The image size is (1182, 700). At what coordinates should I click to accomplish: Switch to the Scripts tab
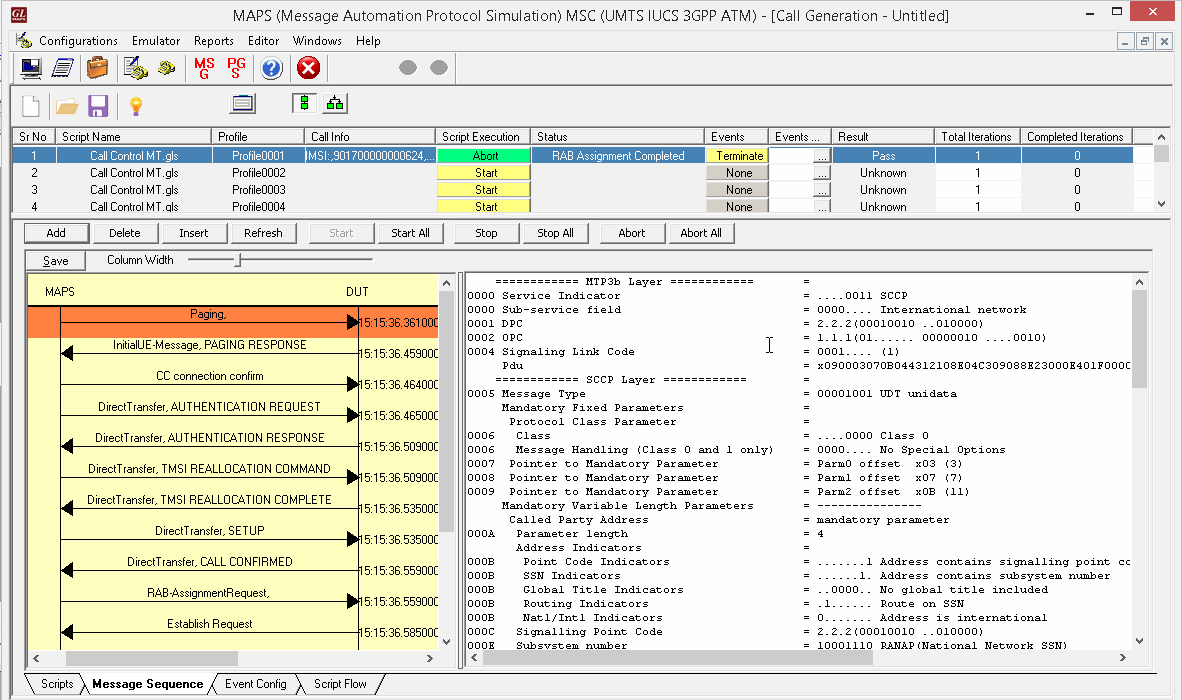(57, 683)
